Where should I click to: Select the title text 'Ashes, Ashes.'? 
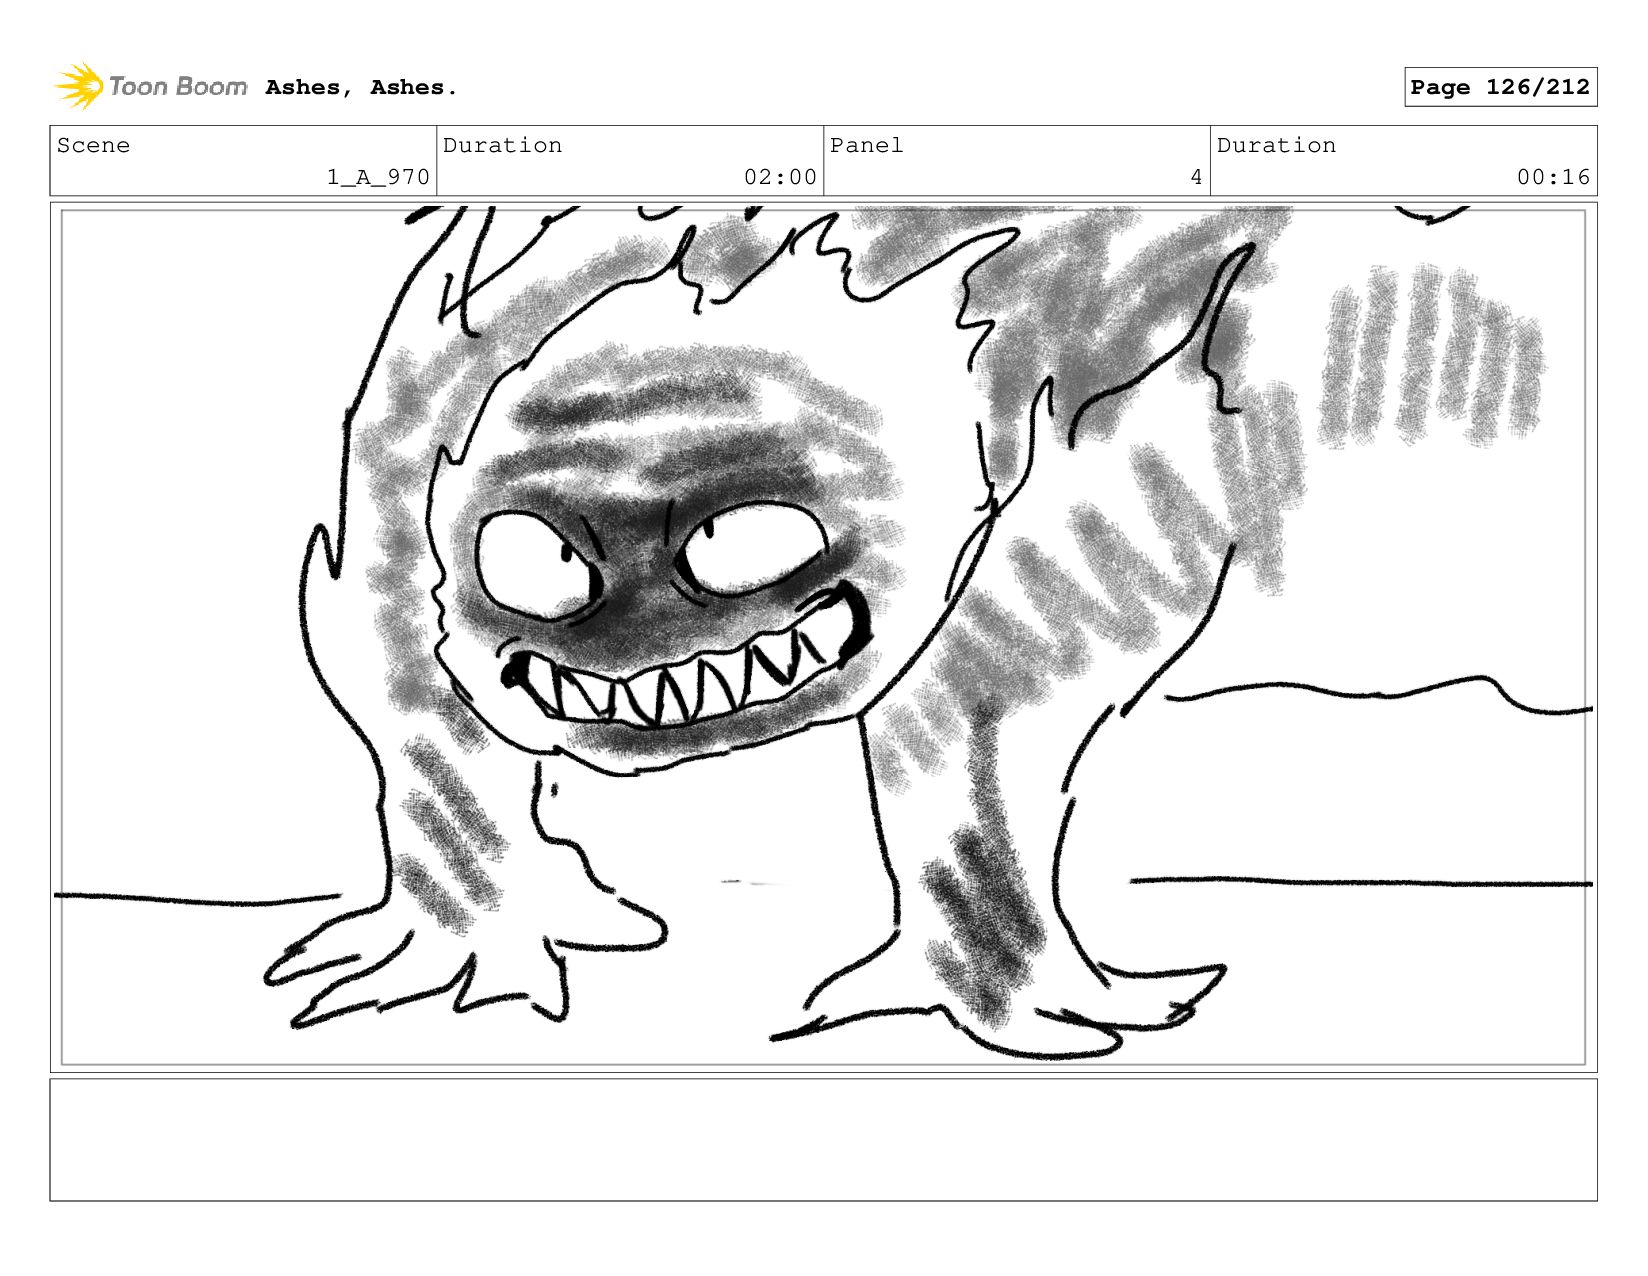click(x=361, y=88)
